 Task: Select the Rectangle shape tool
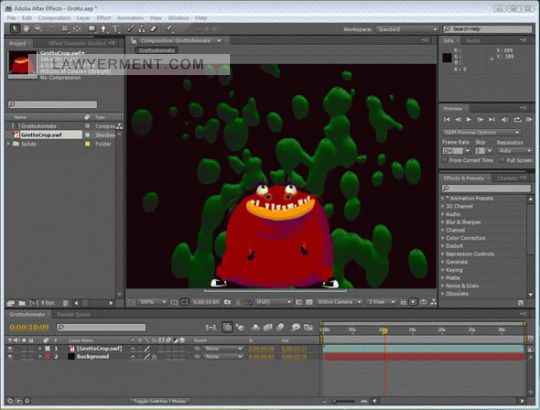point(92,29)
